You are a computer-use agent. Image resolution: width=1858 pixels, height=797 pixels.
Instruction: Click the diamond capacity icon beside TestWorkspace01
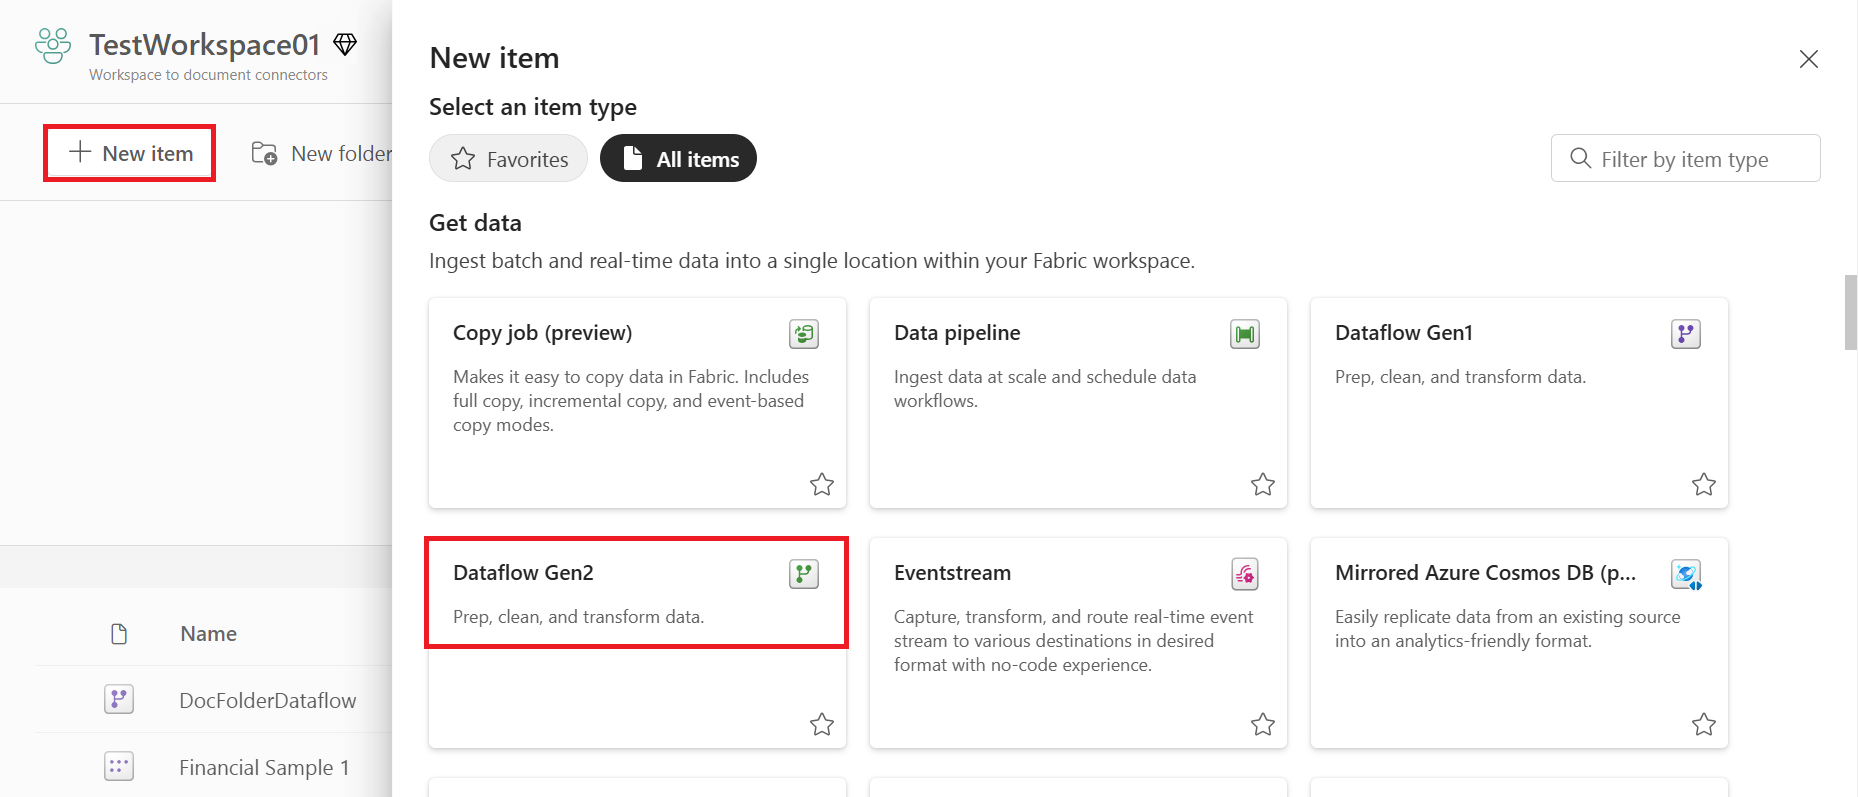[345, 44]
